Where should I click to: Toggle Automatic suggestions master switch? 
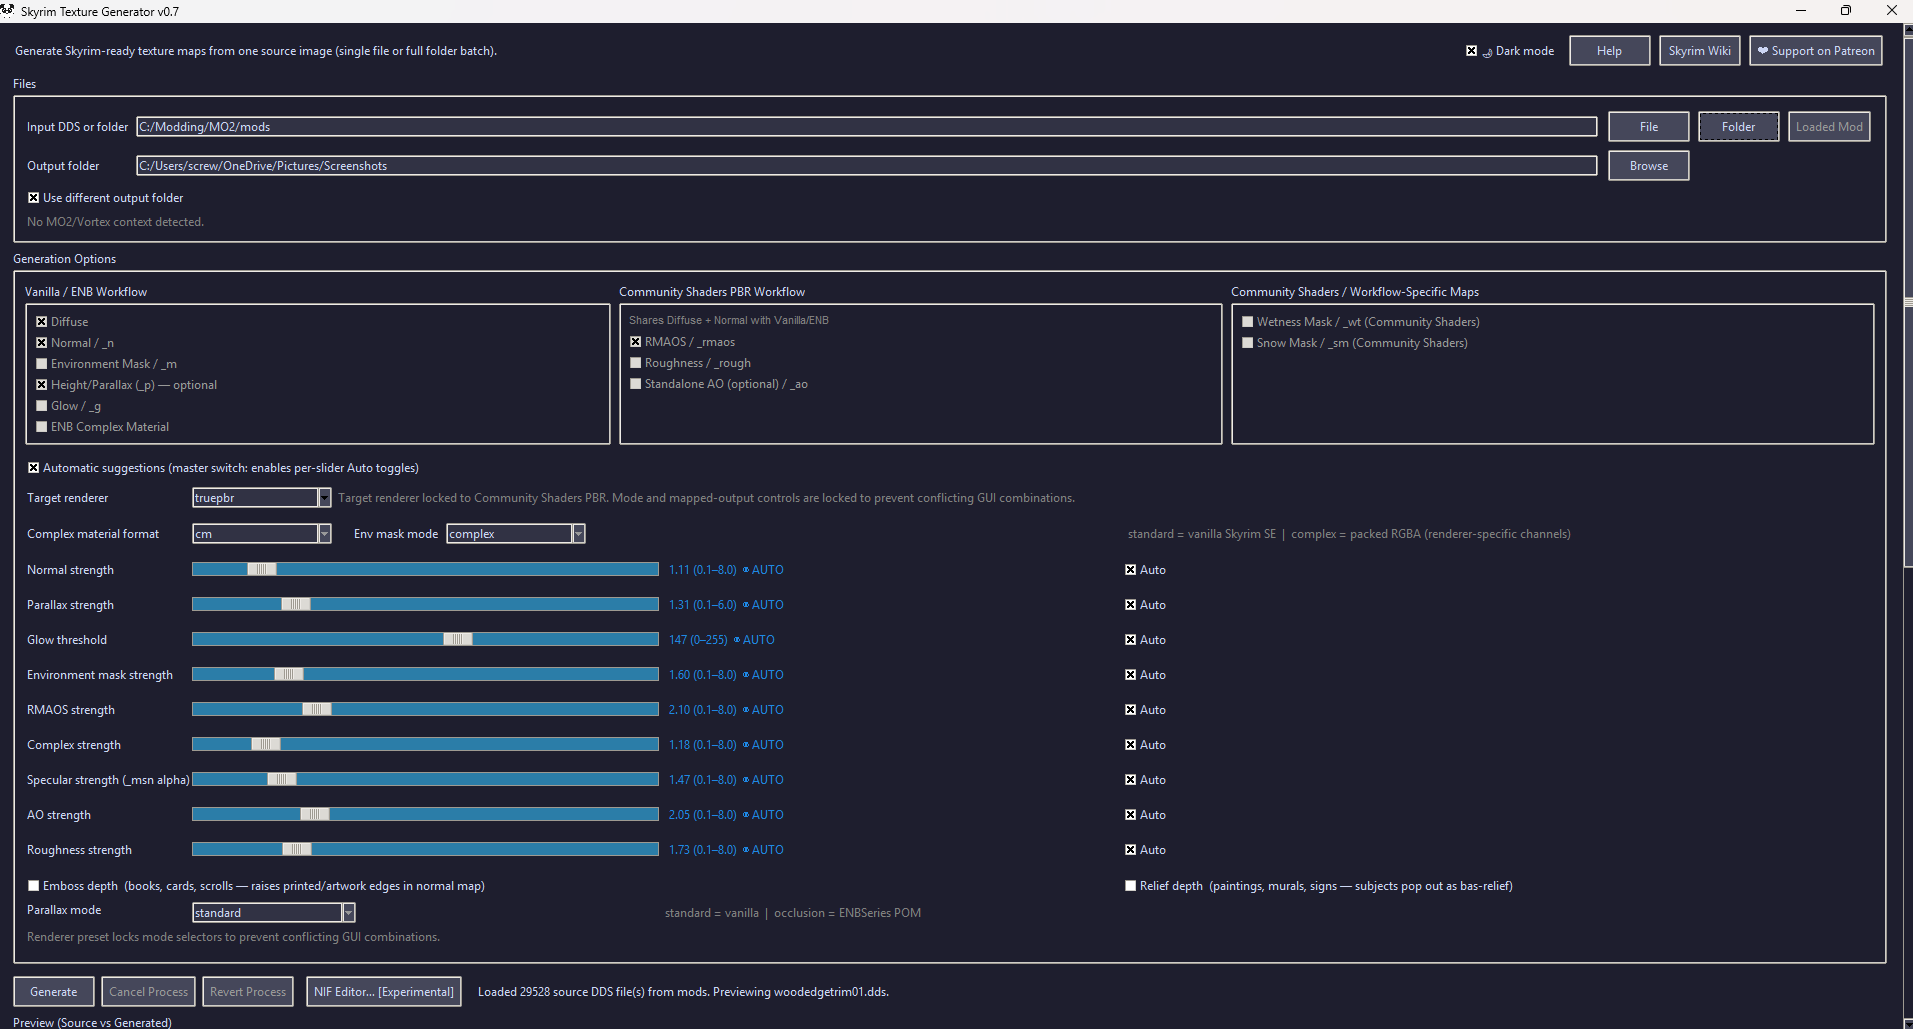pos(33,468)
